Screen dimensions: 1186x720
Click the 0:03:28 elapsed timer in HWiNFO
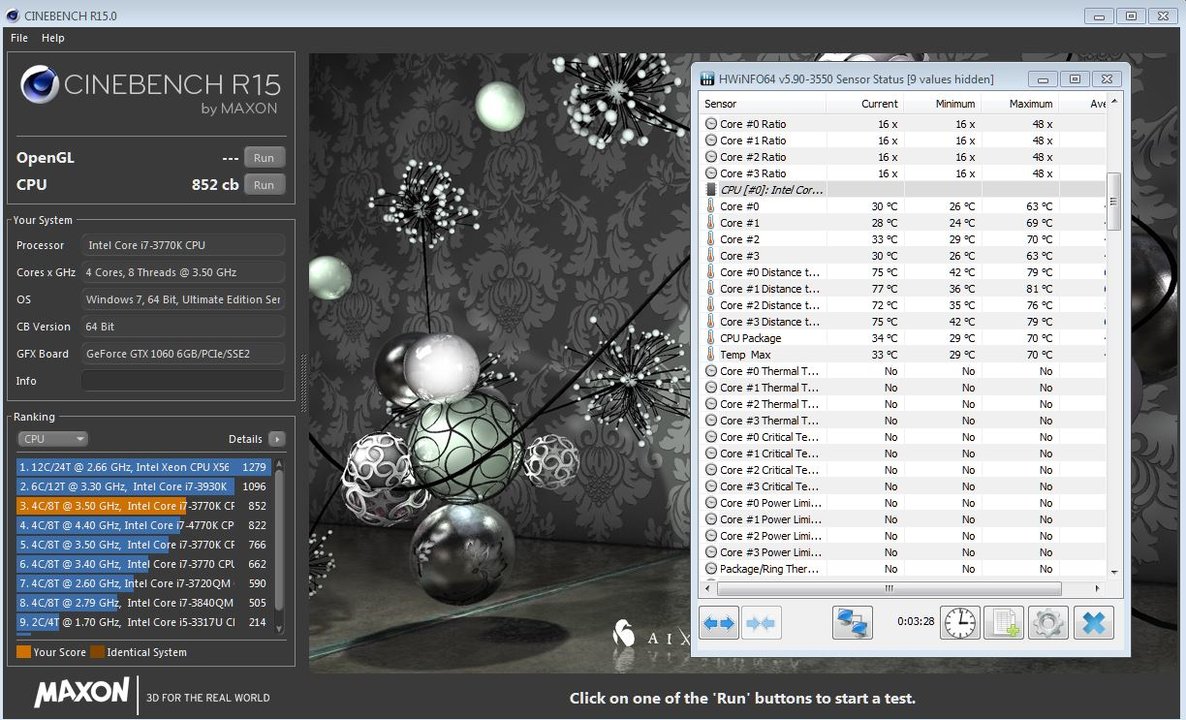coord(915,621)
